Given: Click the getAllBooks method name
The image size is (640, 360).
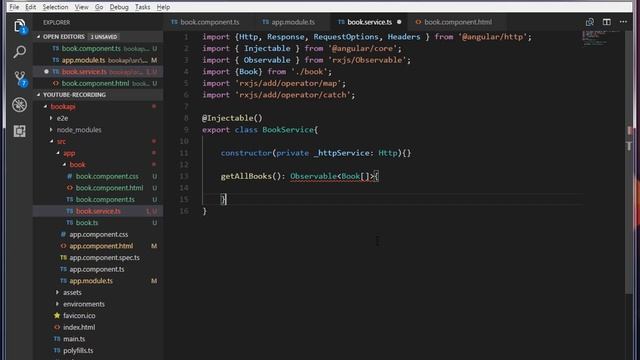Looking at the screenshot, I should pyautogui.click(x=246, y=176).
